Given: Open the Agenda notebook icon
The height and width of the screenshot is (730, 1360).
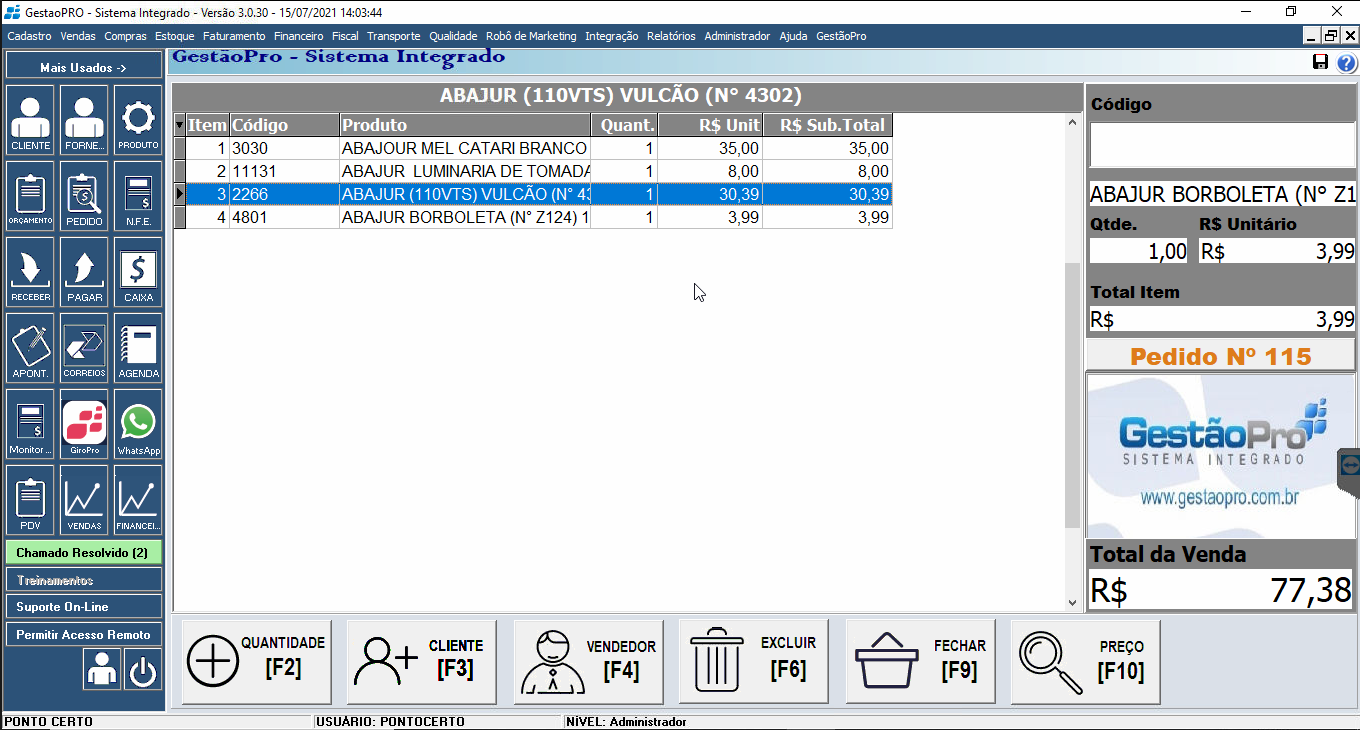Looking at the screenshot, I should click(x=138, y=349).
